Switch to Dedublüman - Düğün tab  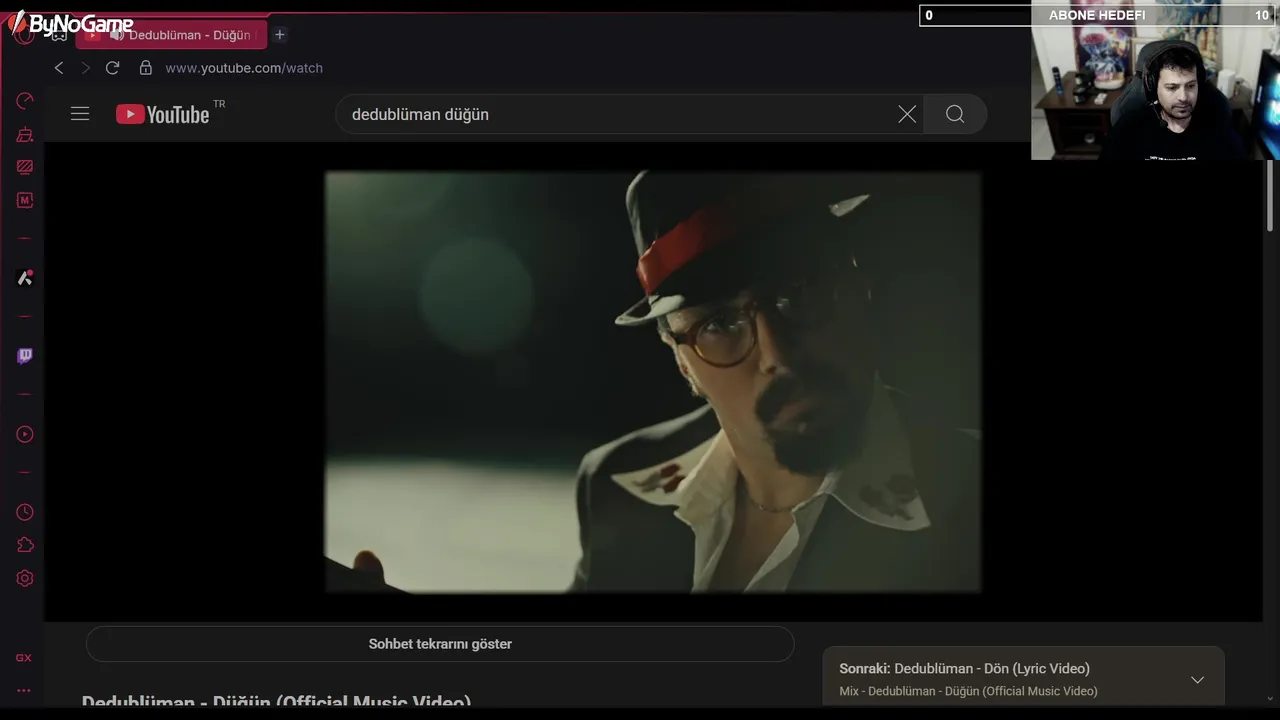click(x=172, y=35)
